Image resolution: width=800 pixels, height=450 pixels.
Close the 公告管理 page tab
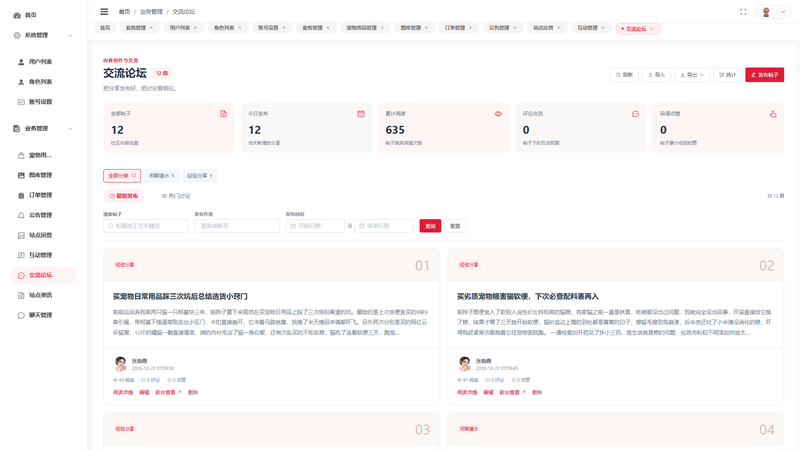[x=514, y=28]
